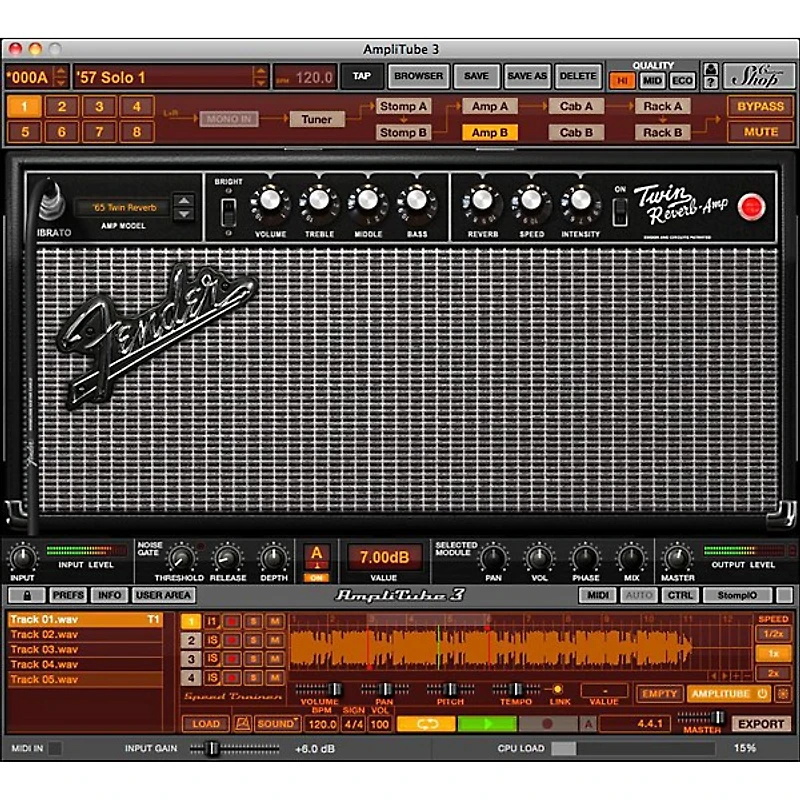This screenshot has width=800, height=800.
Task: Toggle the MUTE button
Action: coord(760,132)
